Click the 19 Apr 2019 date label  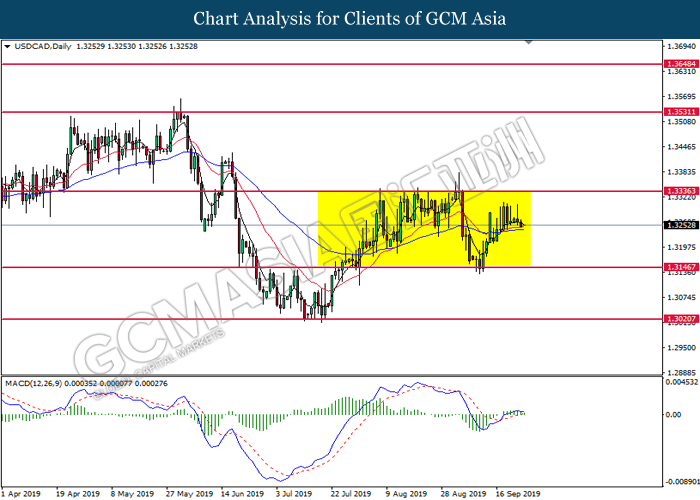click(78, 494)
